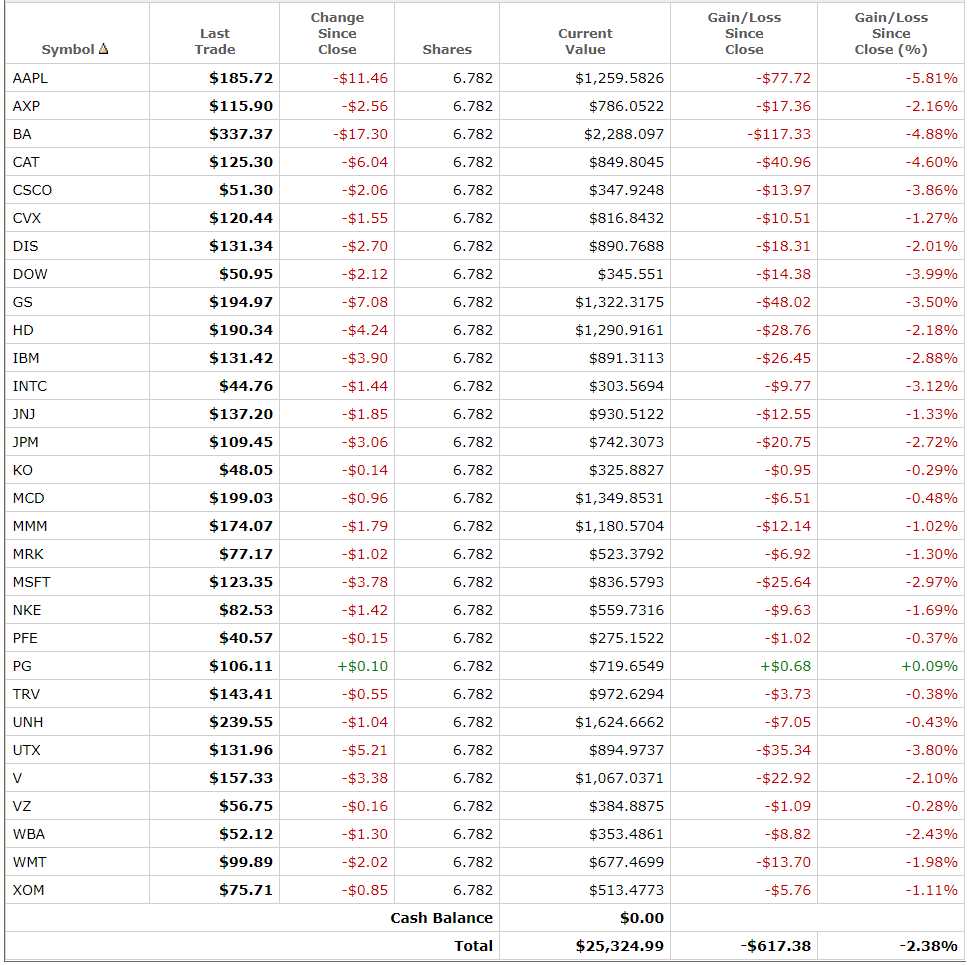Click MCD last trade price $199.03

coord(241,498)
